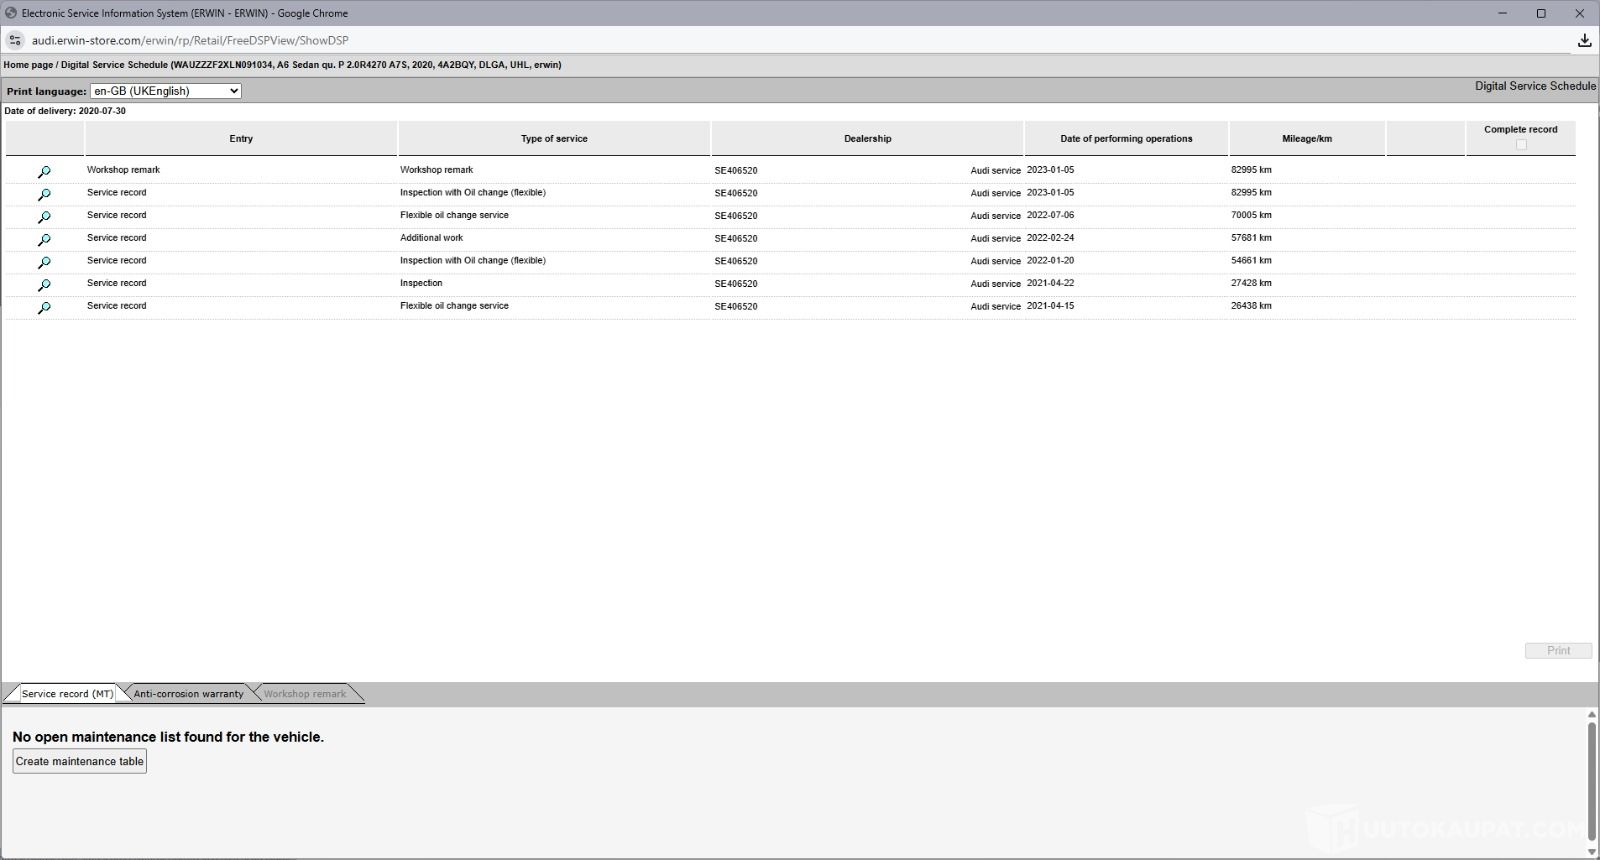Open magnifier for Workshop remark entry
Viewport: 1600px width, 860px height.
click(x=44, y=172)
